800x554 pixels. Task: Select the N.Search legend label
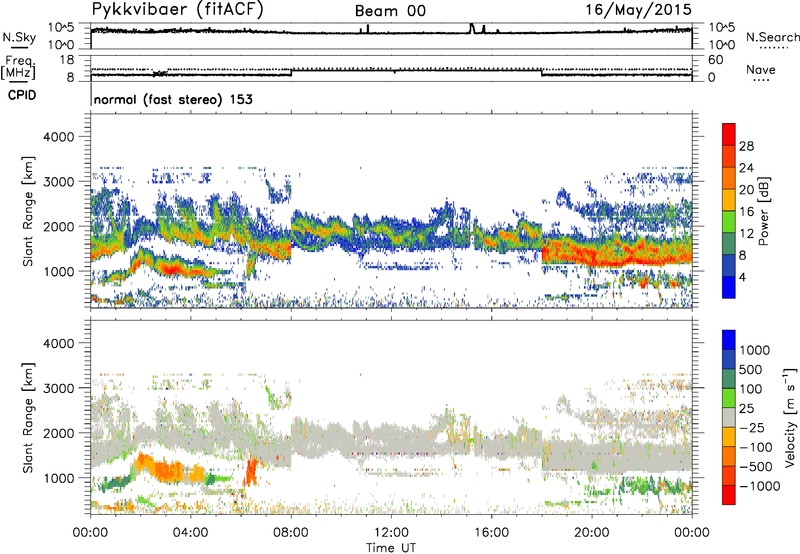tap(772, 37)
